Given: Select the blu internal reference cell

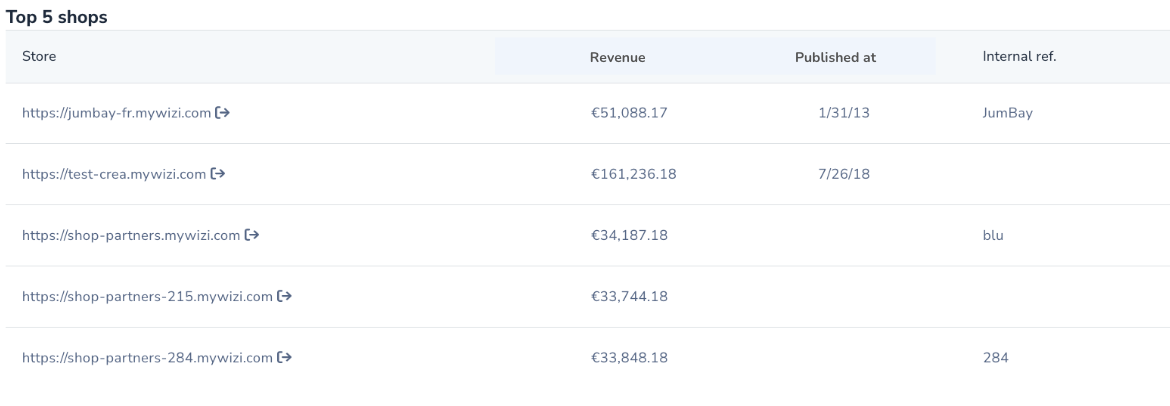Looking at the screenshot, I should [993, 235].
